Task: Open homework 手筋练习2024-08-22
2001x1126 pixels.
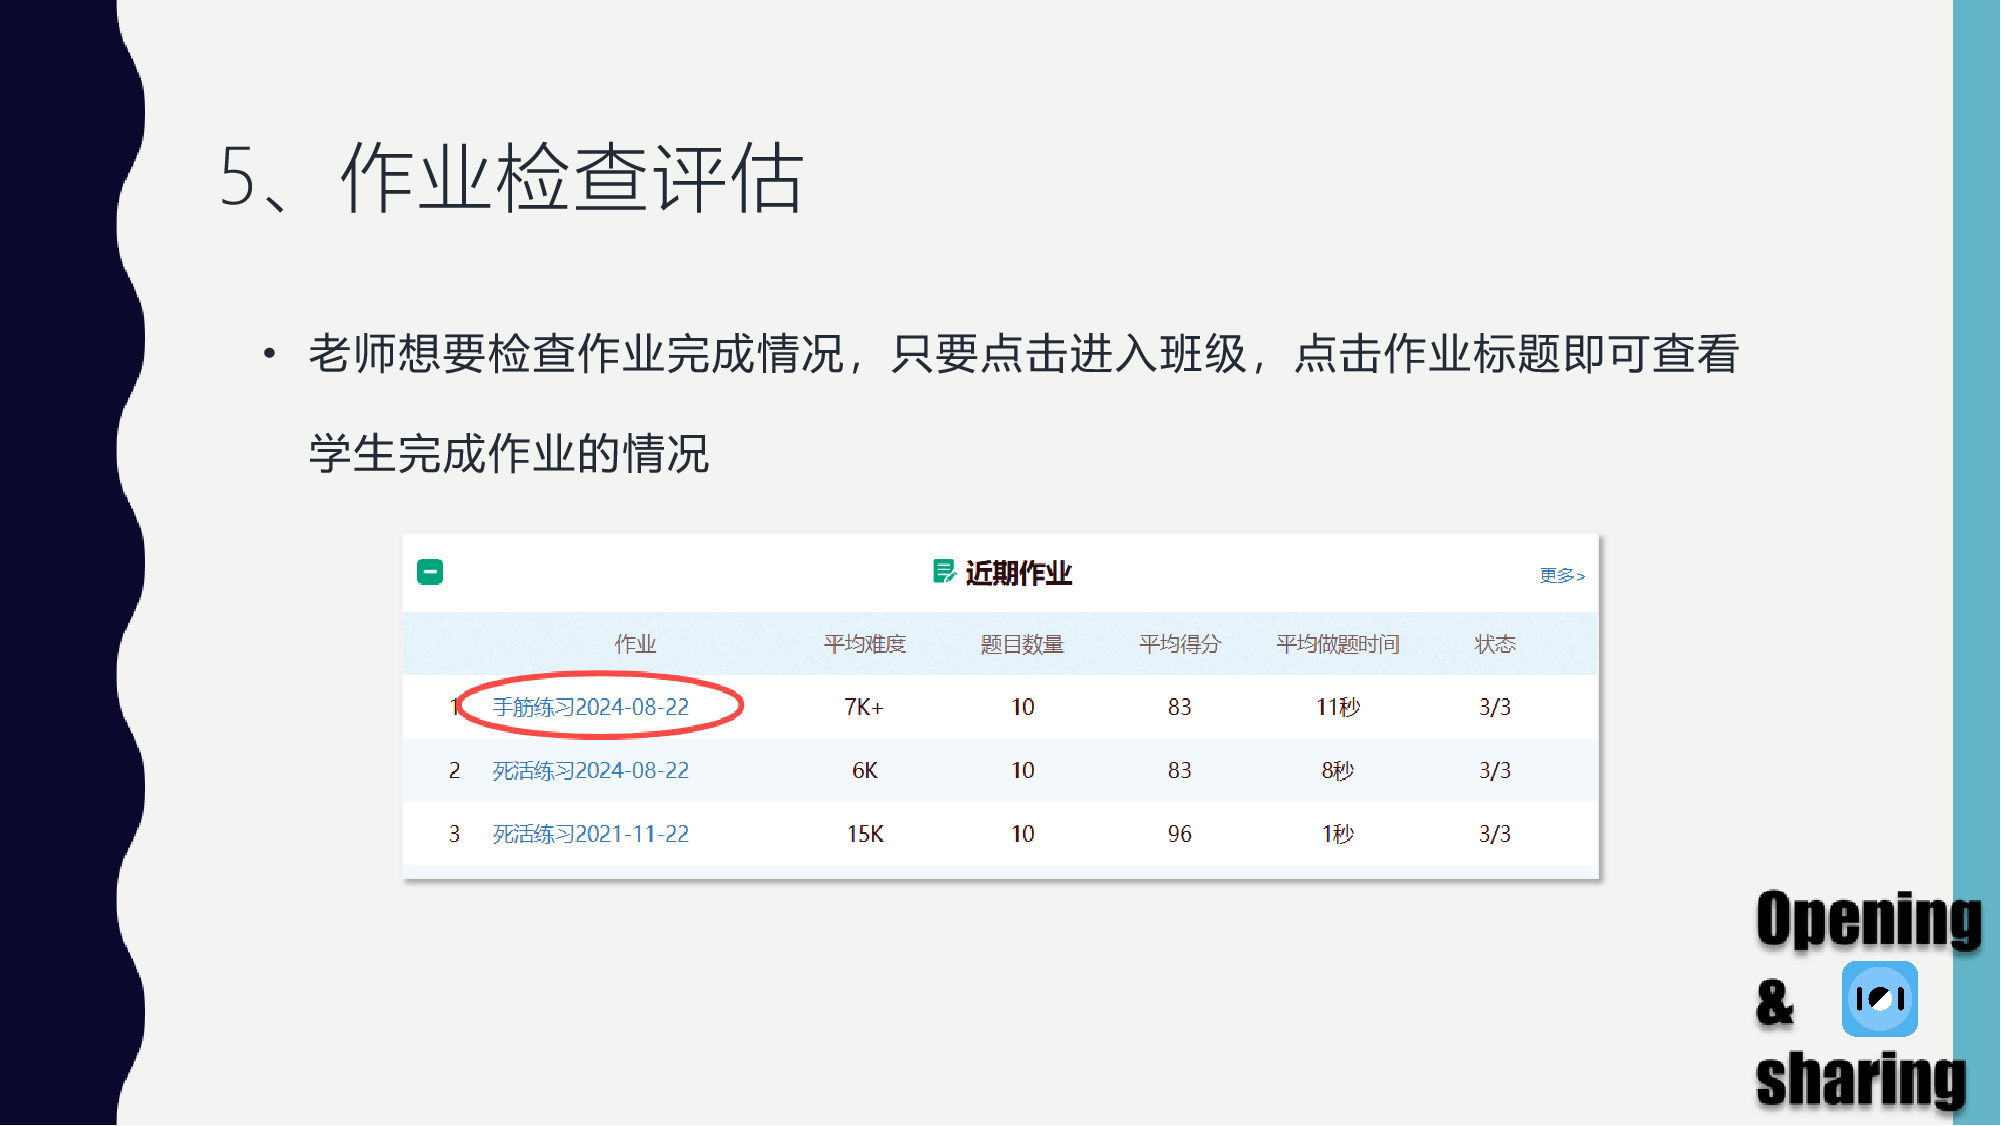Action: tap(591, 707)
